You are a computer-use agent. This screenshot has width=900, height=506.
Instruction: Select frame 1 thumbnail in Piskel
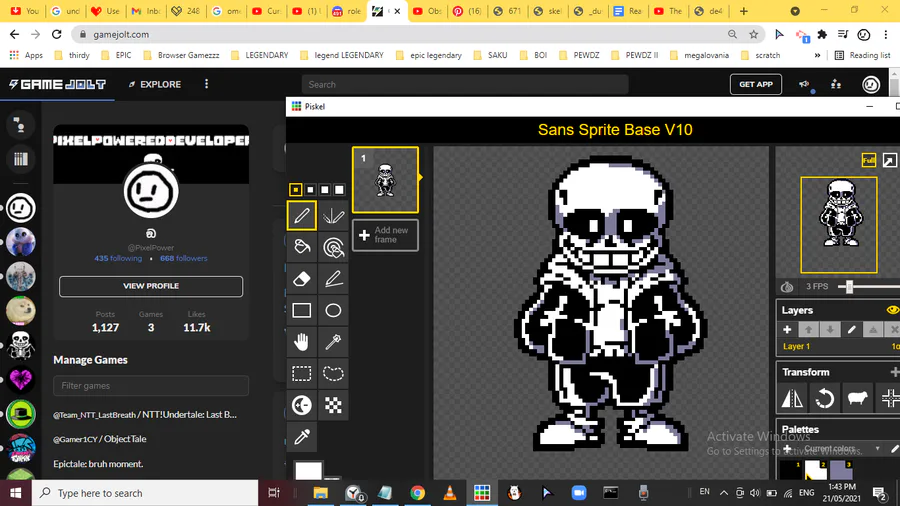(x=385, y=180)
